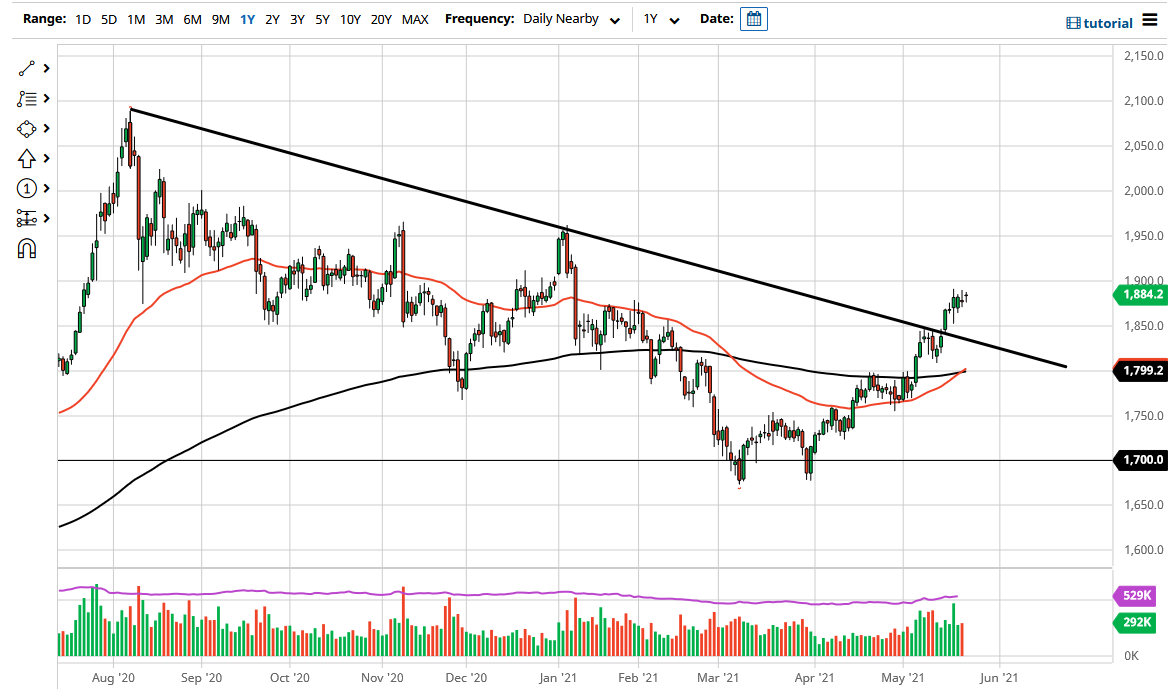Set range to 5D
This screenshot has width=1174, height=695.
click(x=109, y=19)
